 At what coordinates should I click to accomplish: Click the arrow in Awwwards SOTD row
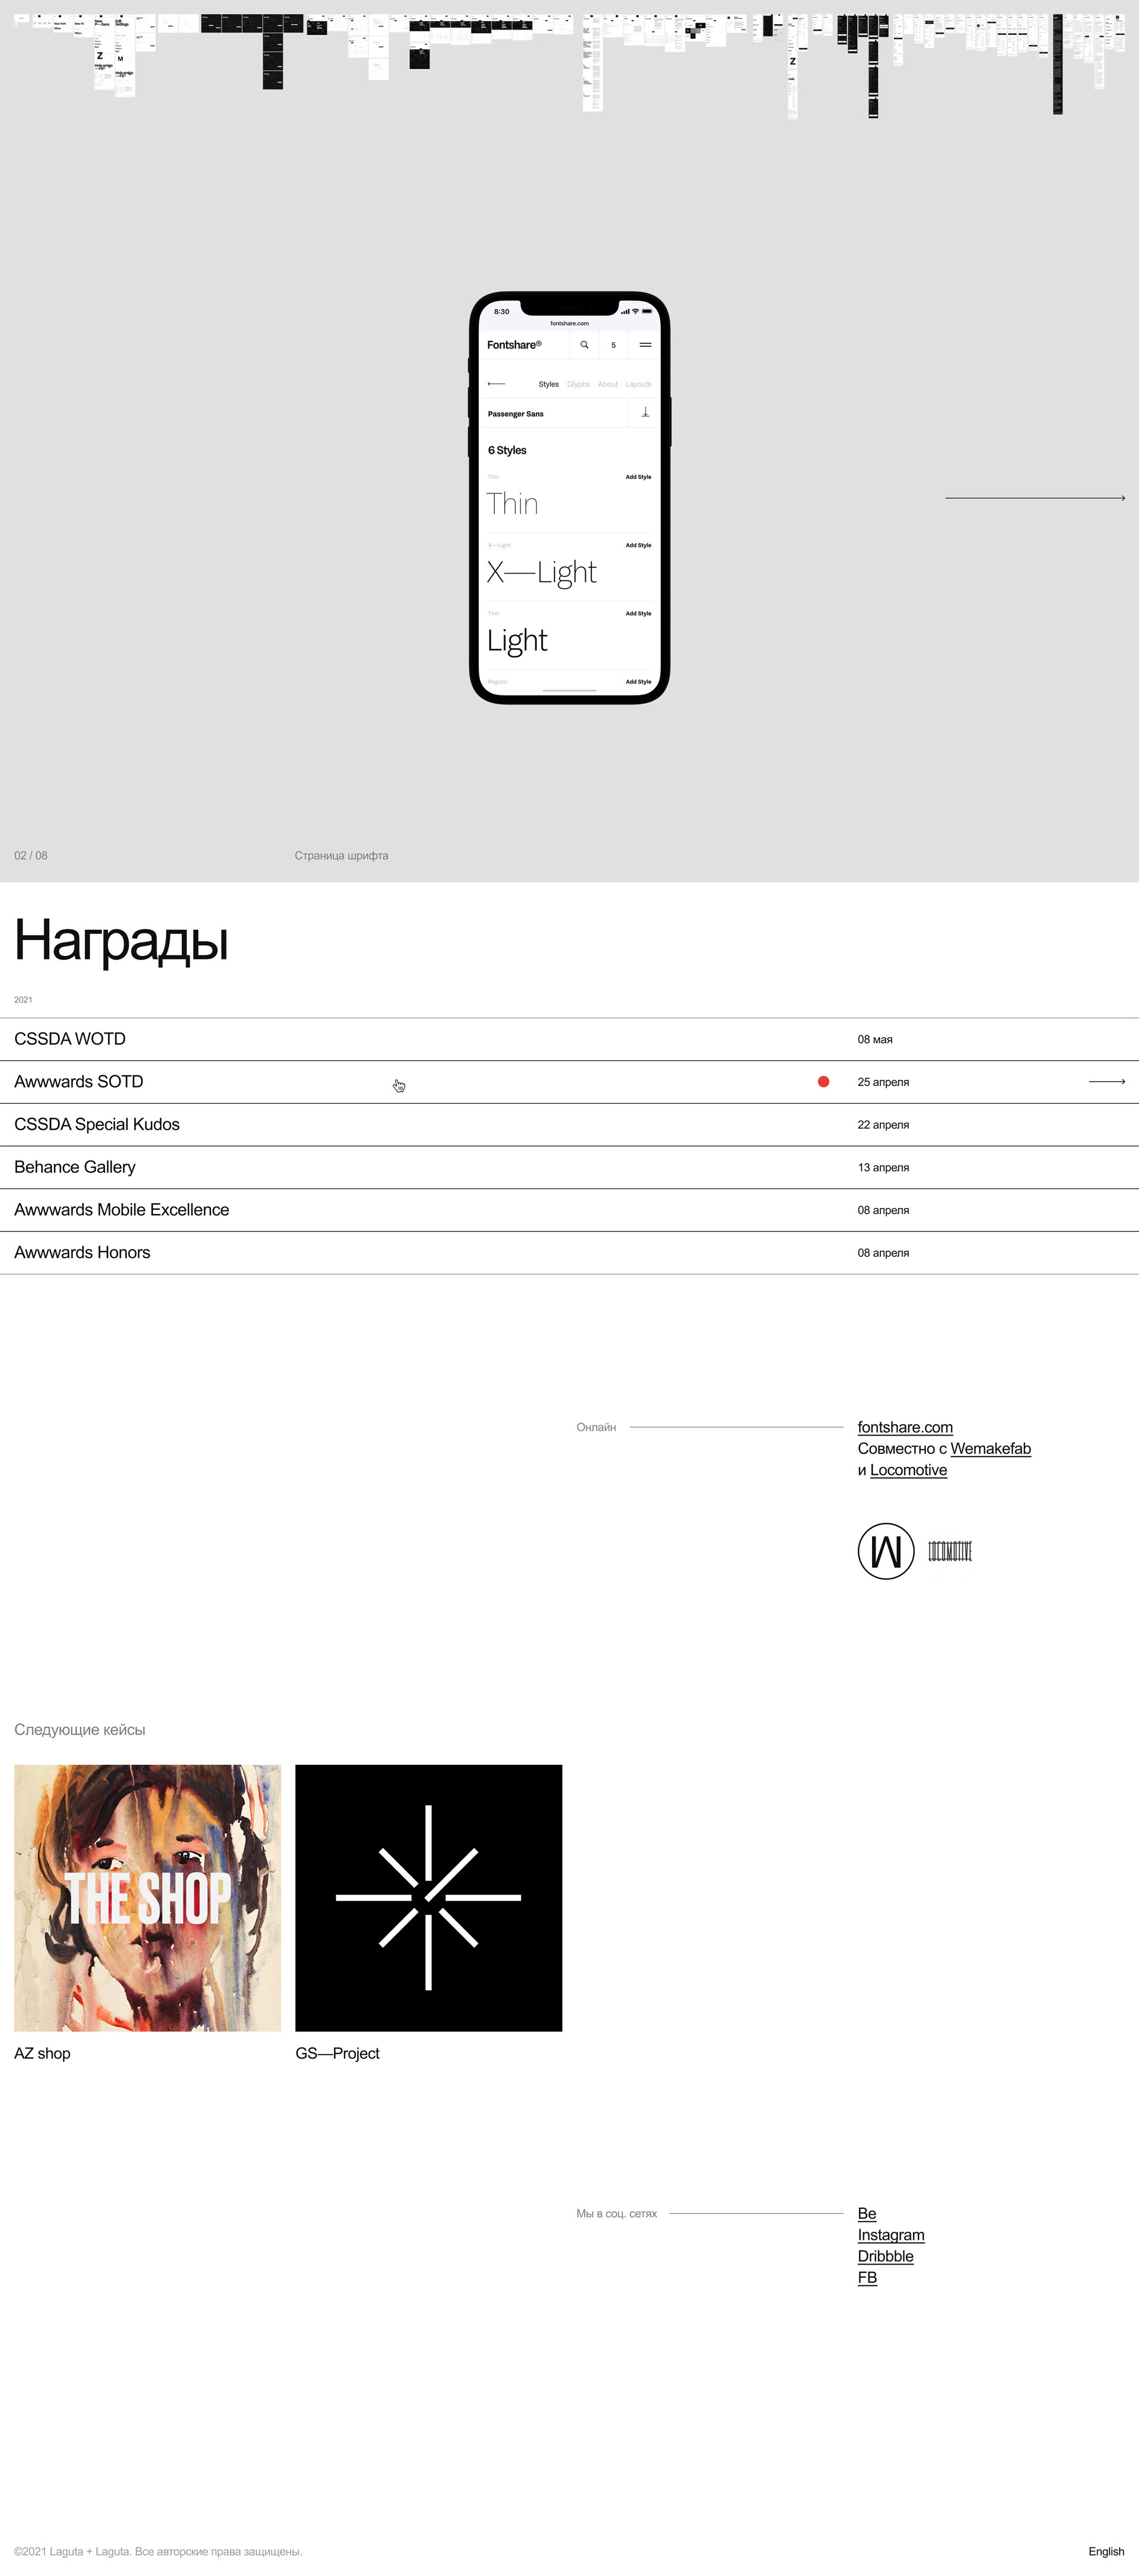1106,1081
